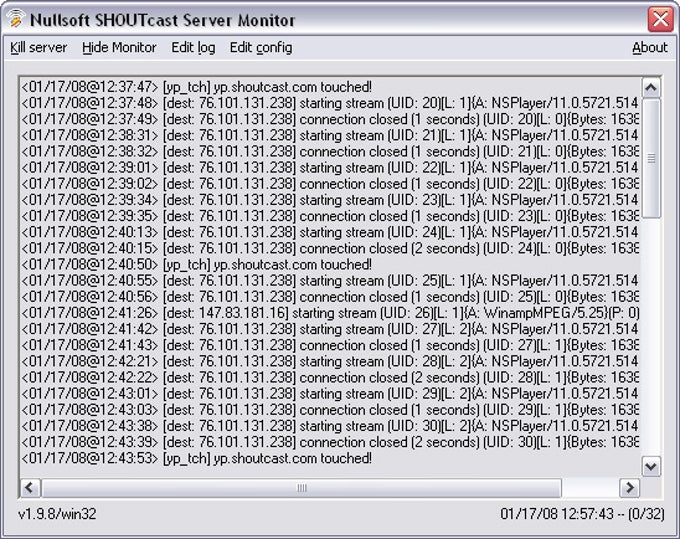Open the Edit log menu item

point(193,47)
